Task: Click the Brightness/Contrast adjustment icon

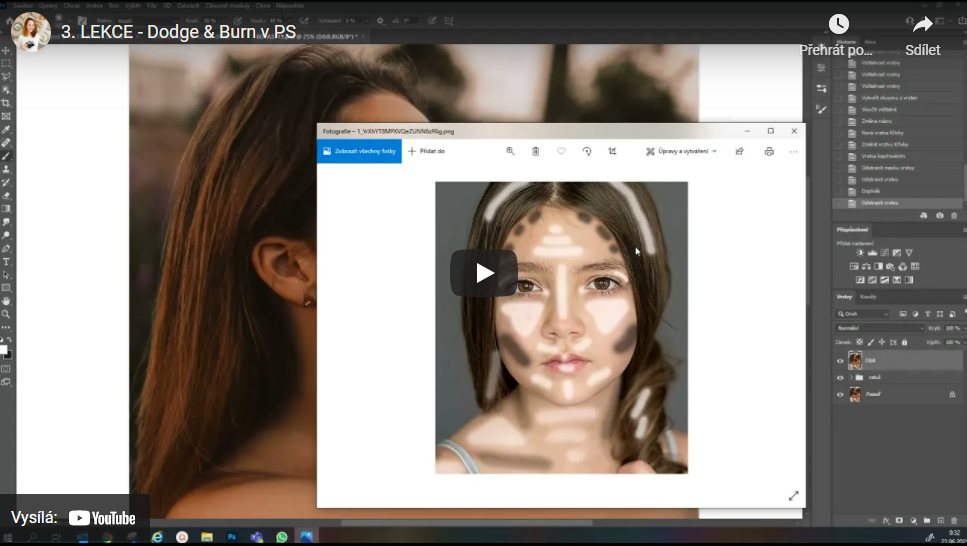Action: (860, 252)
